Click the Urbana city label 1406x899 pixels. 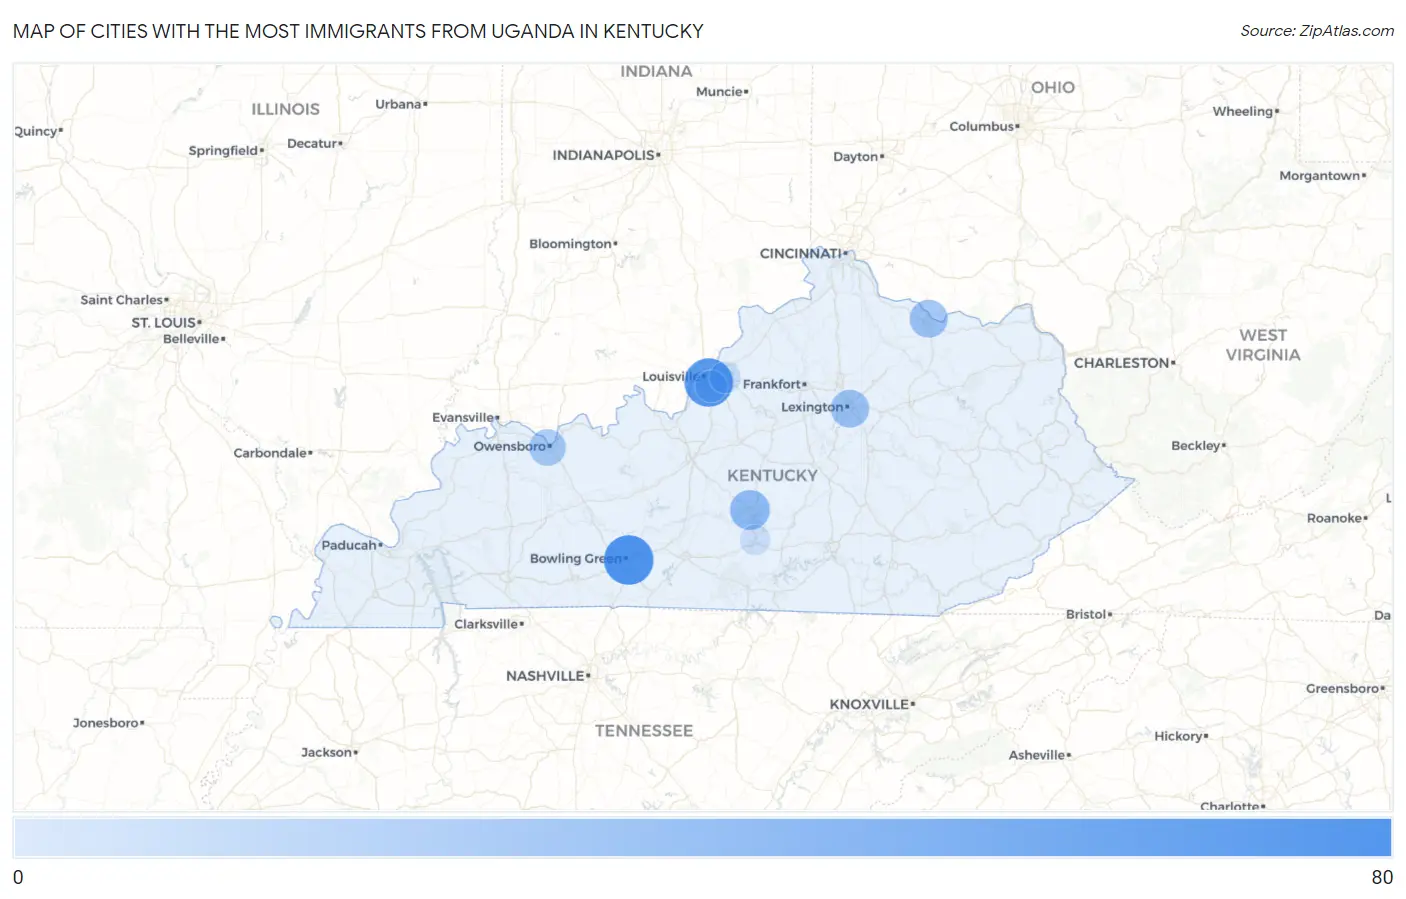click(398, 104)
